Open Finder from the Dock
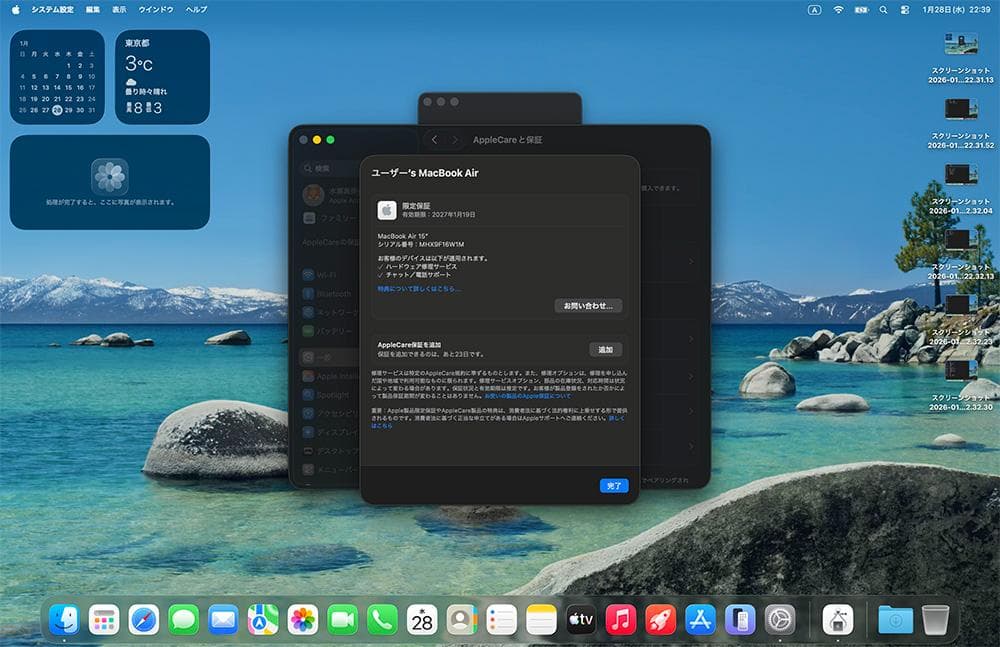This screenshot has height=647, width=1000. click(x=64, y=620)
